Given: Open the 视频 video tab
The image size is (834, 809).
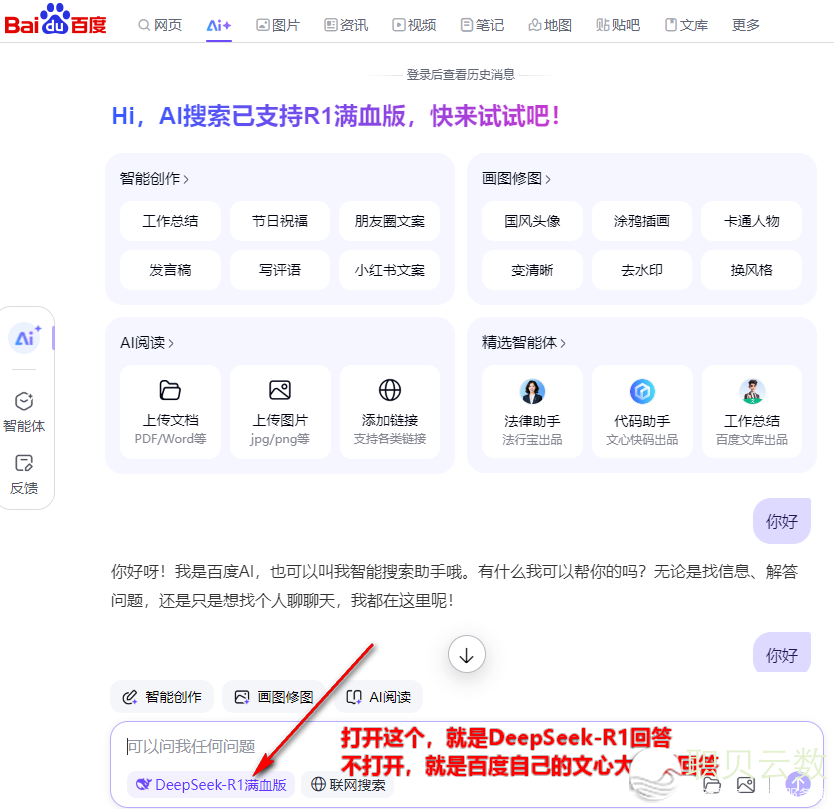Looking at the screenshot, I should pos(414,25).
